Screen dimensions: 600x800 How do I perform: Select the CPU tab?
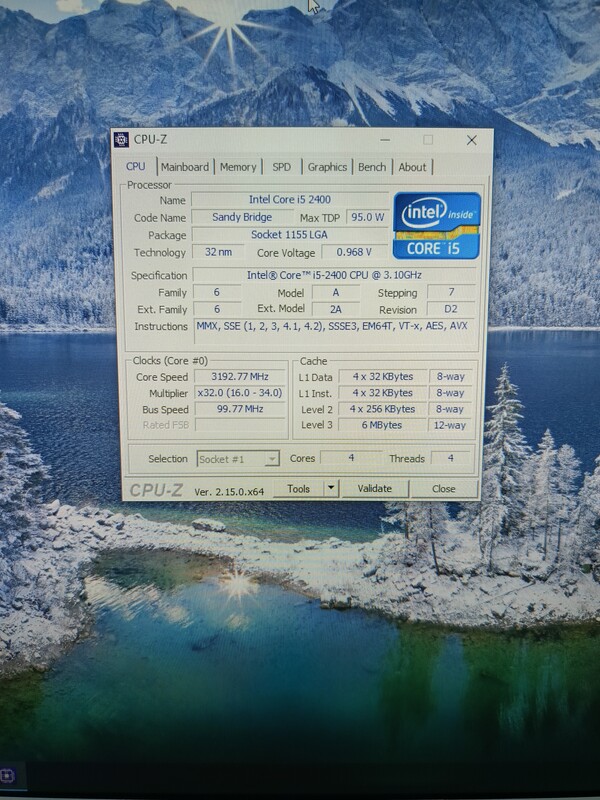[x=136, y=166]
